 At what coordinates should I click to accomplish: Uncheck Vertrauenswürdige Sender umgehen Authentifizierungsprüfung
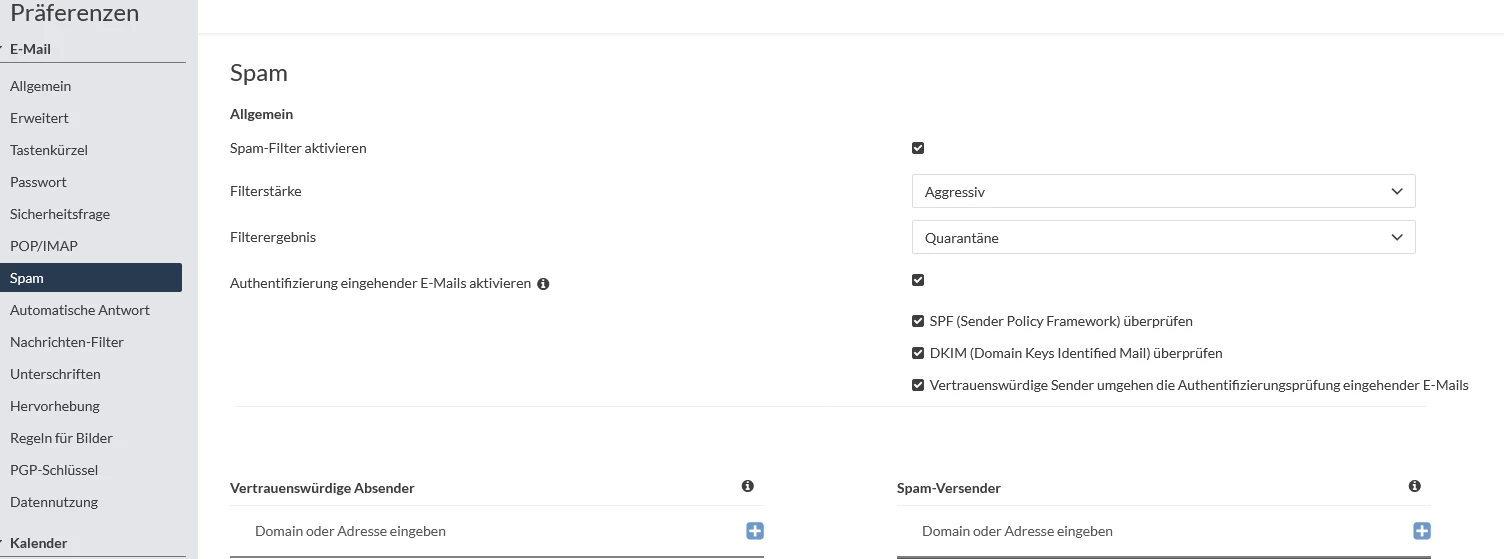[918, 385]
